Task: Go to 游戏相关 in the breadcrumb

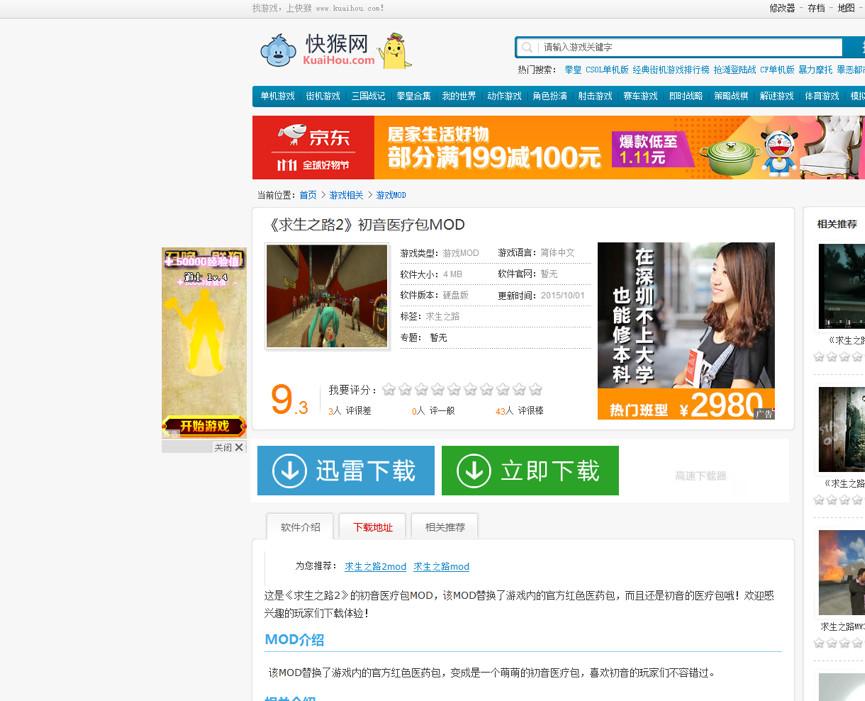Action: point(346,195)
